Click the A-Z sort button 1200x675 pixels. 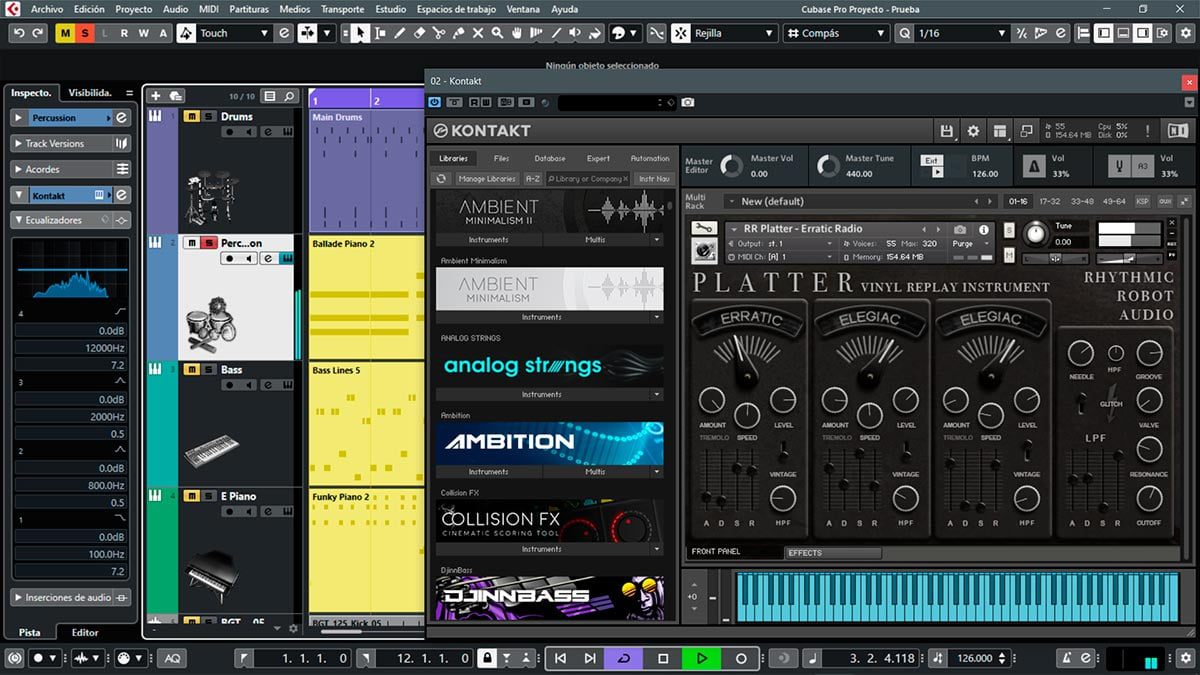pyautogui.click(x=533, y=179)
